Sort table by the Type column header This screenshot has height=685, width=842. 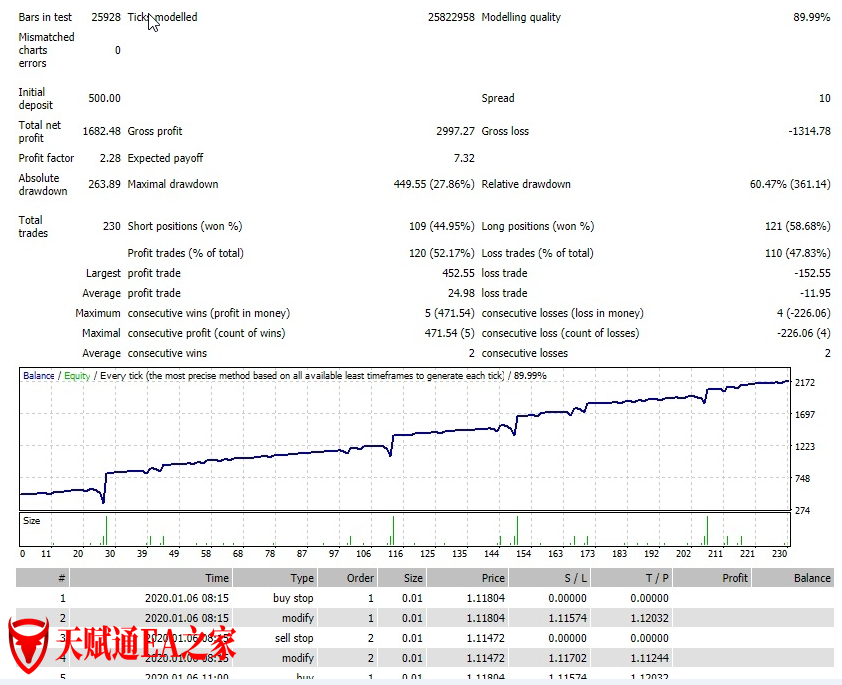302,578
